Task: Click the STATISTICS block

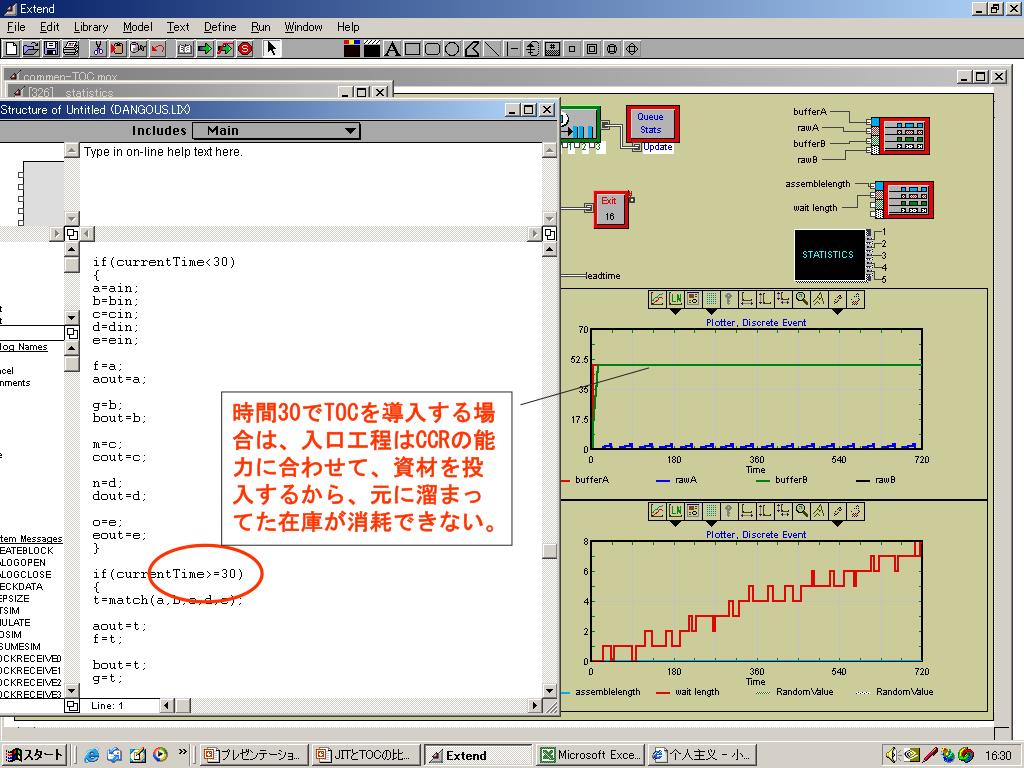Action: coord(829,255)
